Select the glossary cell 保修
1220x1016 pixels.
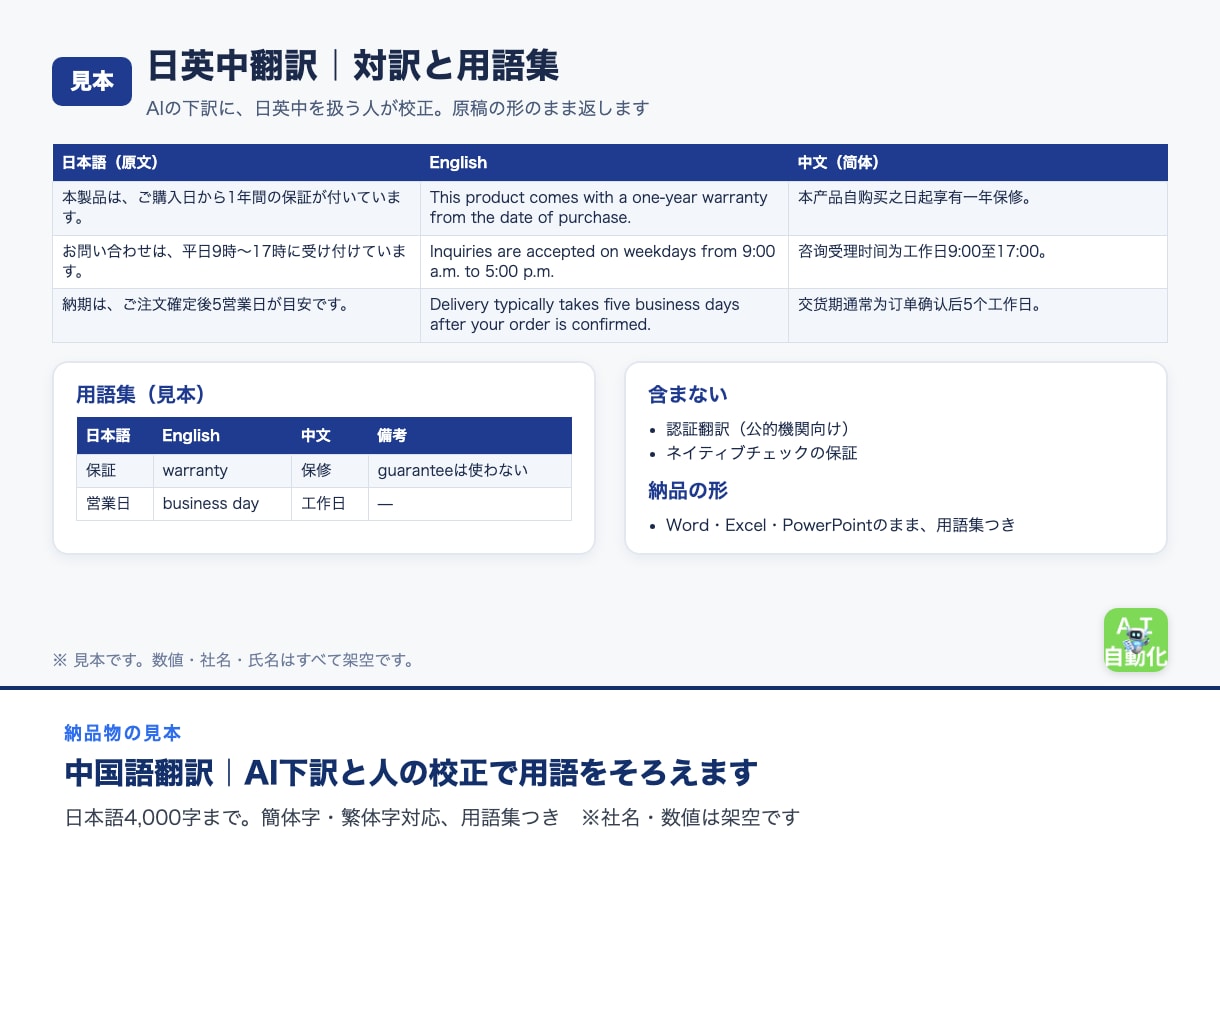coord(330,471)
